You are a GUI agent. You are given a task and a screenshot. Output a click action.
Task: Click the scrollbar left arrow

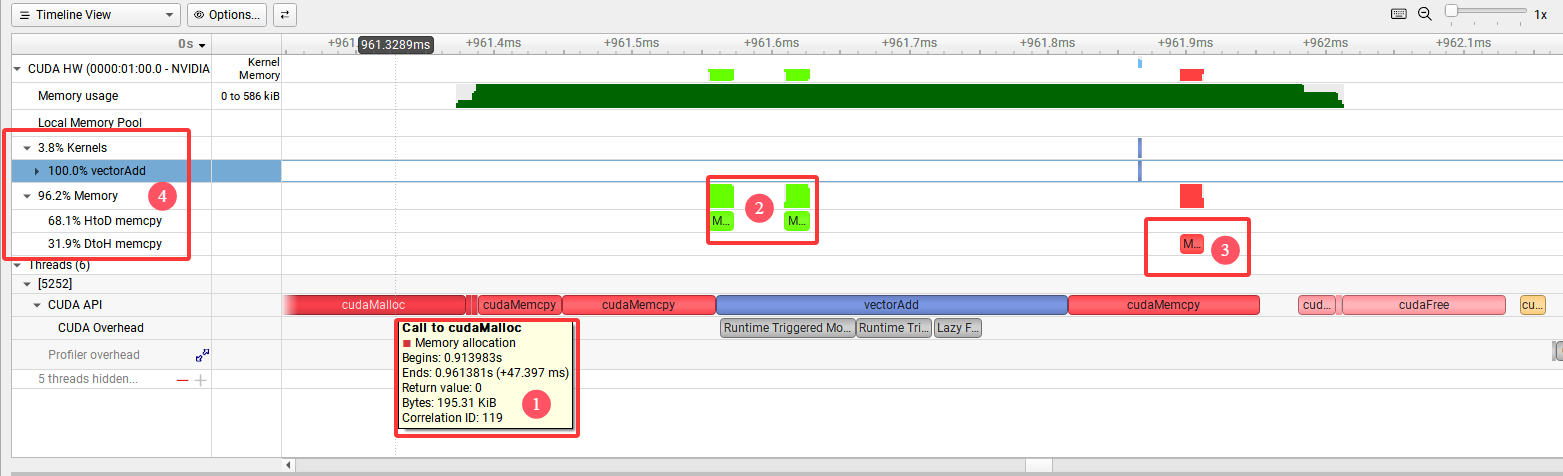click(290, 465)
